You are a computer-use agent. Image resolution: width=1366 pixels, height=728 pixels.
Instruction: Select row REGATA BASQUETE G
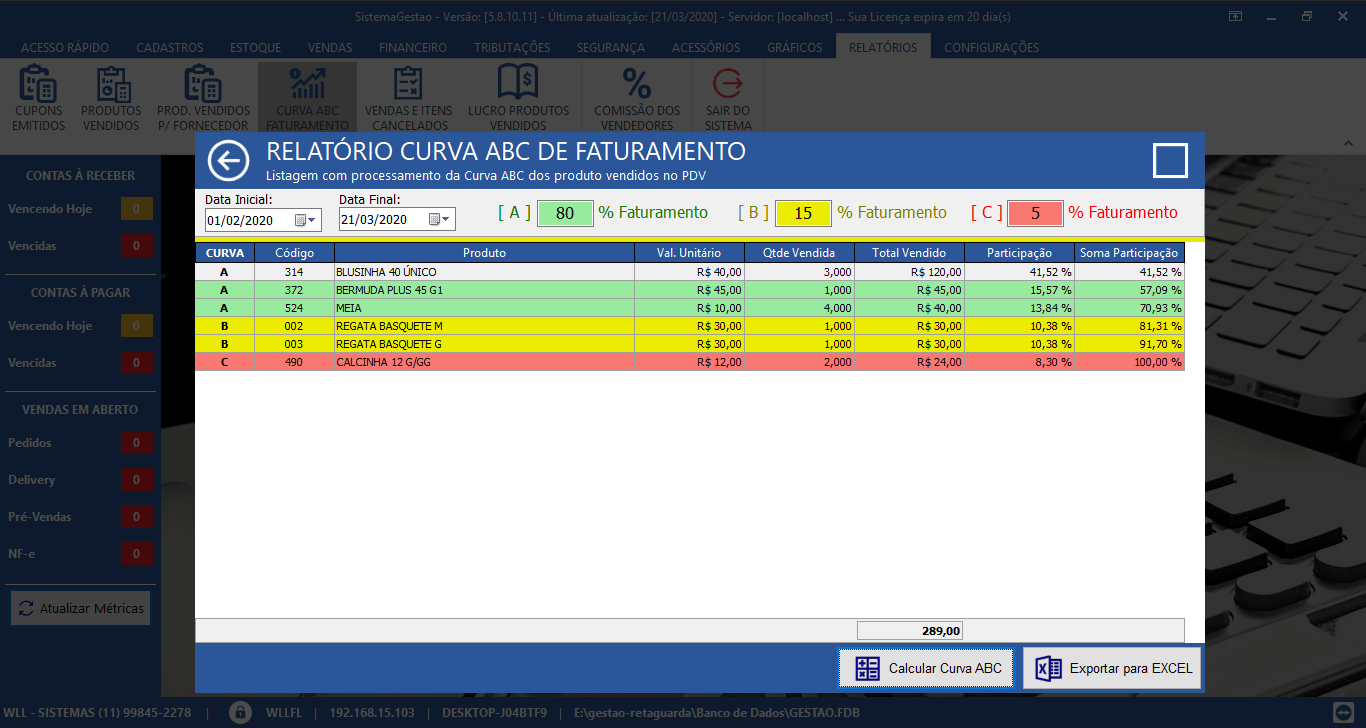(x=689, y=344)
